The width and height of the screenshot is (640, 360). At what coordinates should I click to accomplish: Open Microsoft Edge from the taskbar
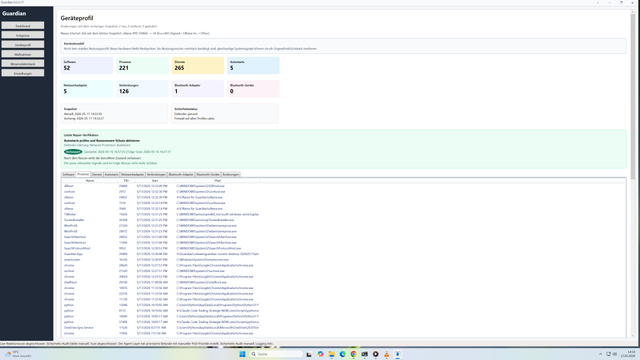(x=342, y=354)
